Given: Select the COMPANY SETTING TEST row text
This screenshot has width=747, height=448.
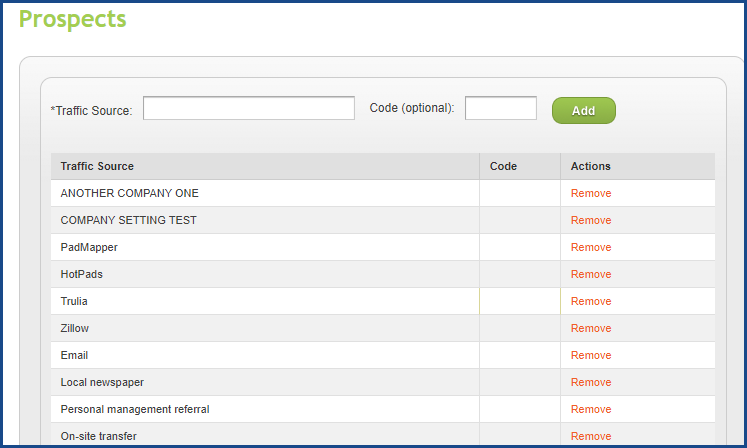Looking at the screenshot, I should (129, 220).
